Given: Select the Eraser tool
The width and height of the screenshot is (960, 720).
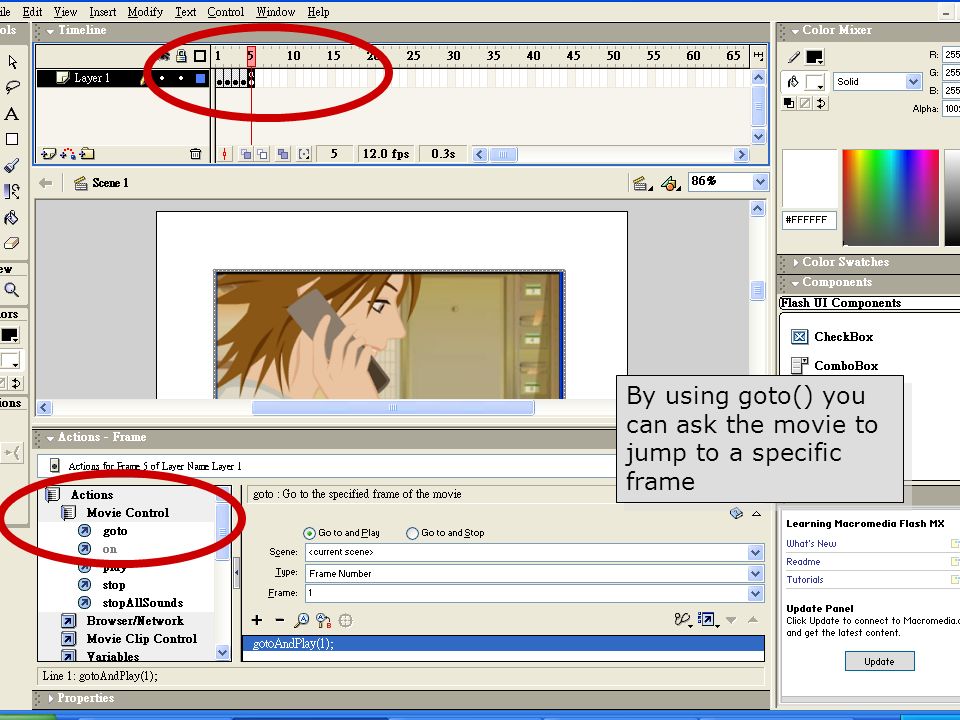Looking at the screenshot, I should coord(12,243).
